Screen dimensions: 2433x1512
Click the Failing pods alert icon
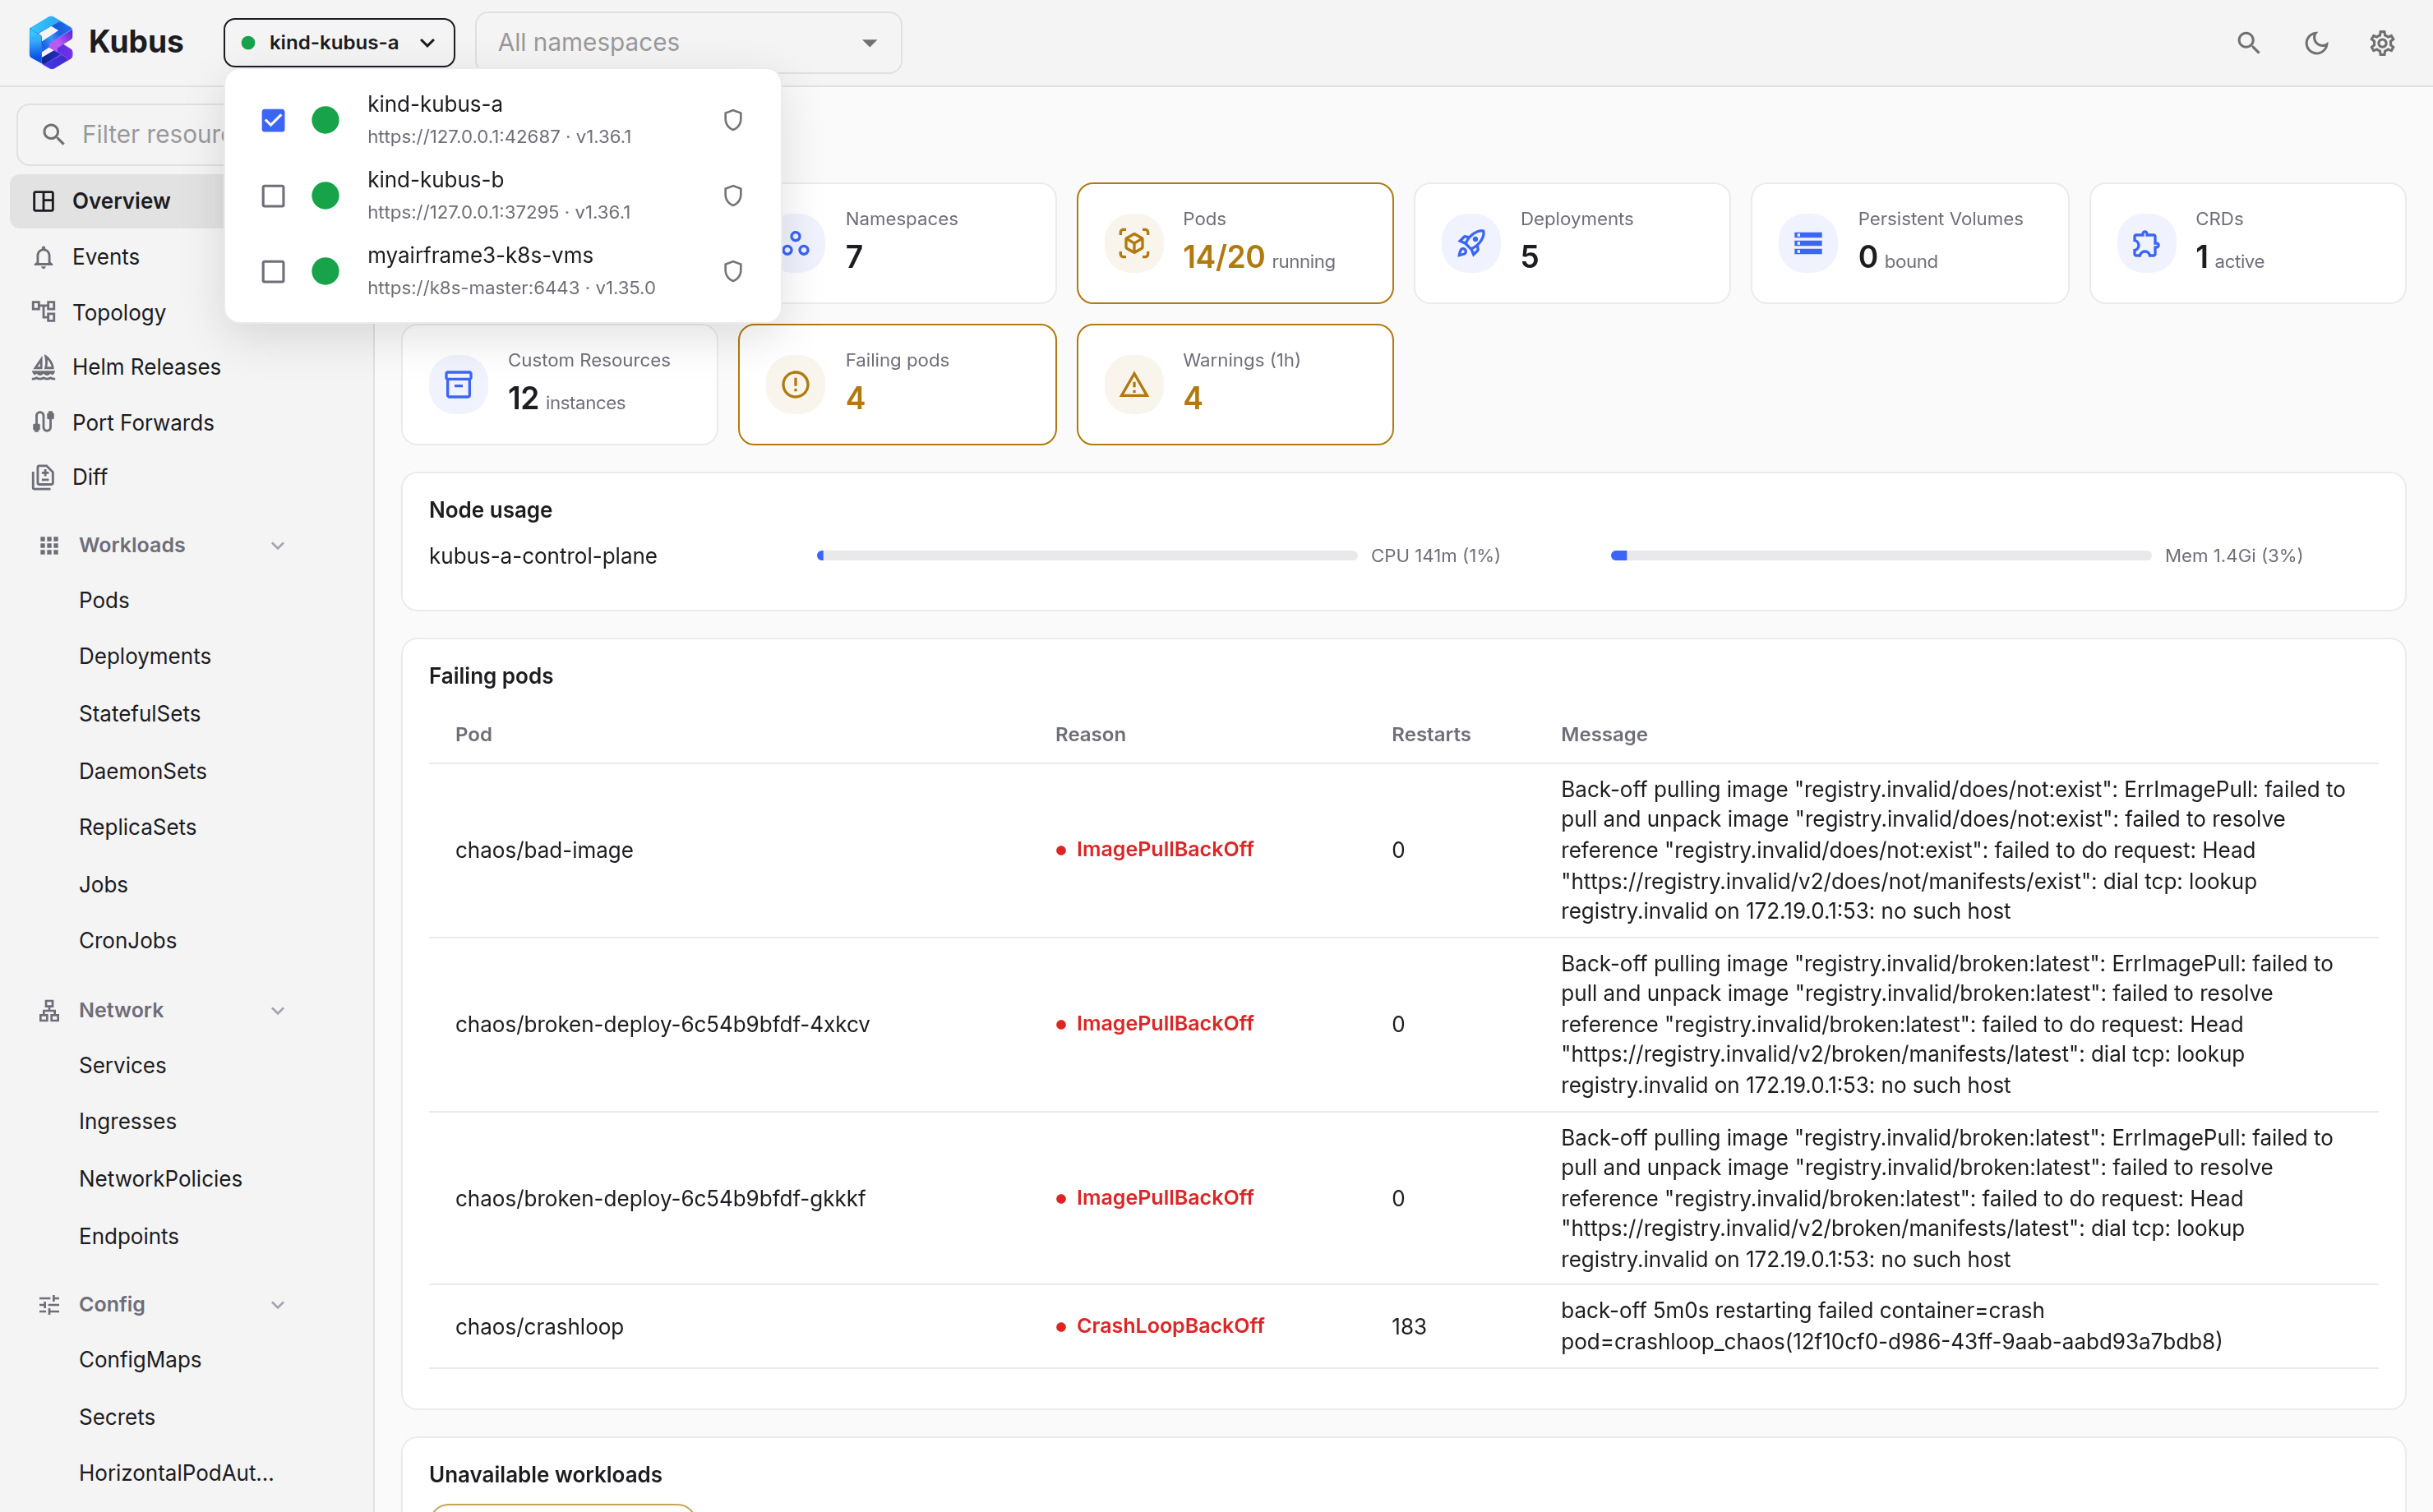[796, 384]
